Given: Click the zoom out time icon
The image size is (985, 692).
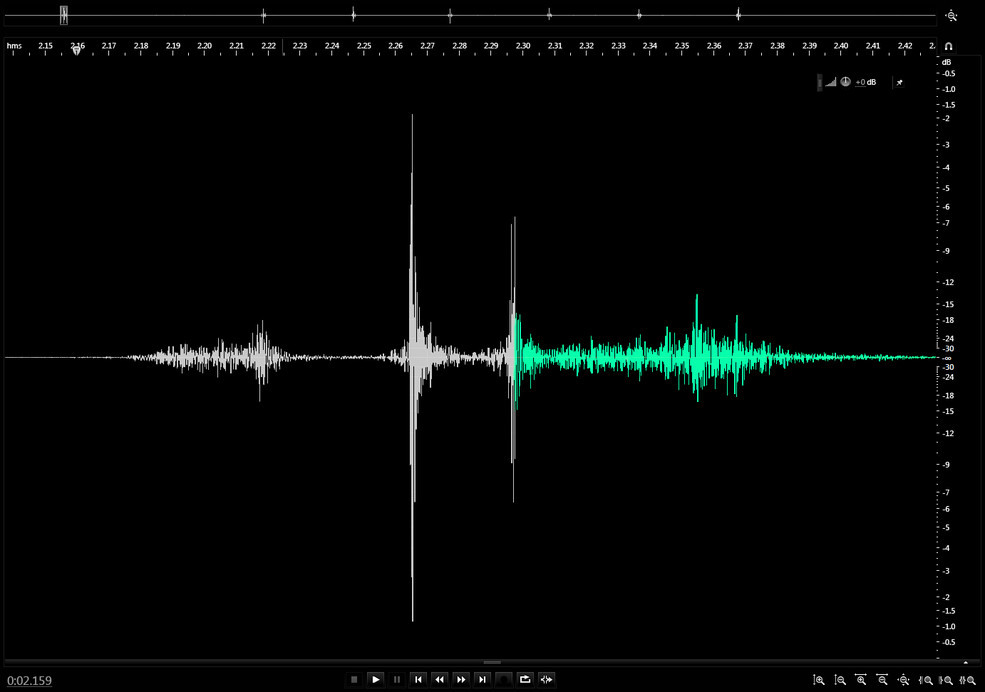Looking at the screenshot, I should (883, 680).
